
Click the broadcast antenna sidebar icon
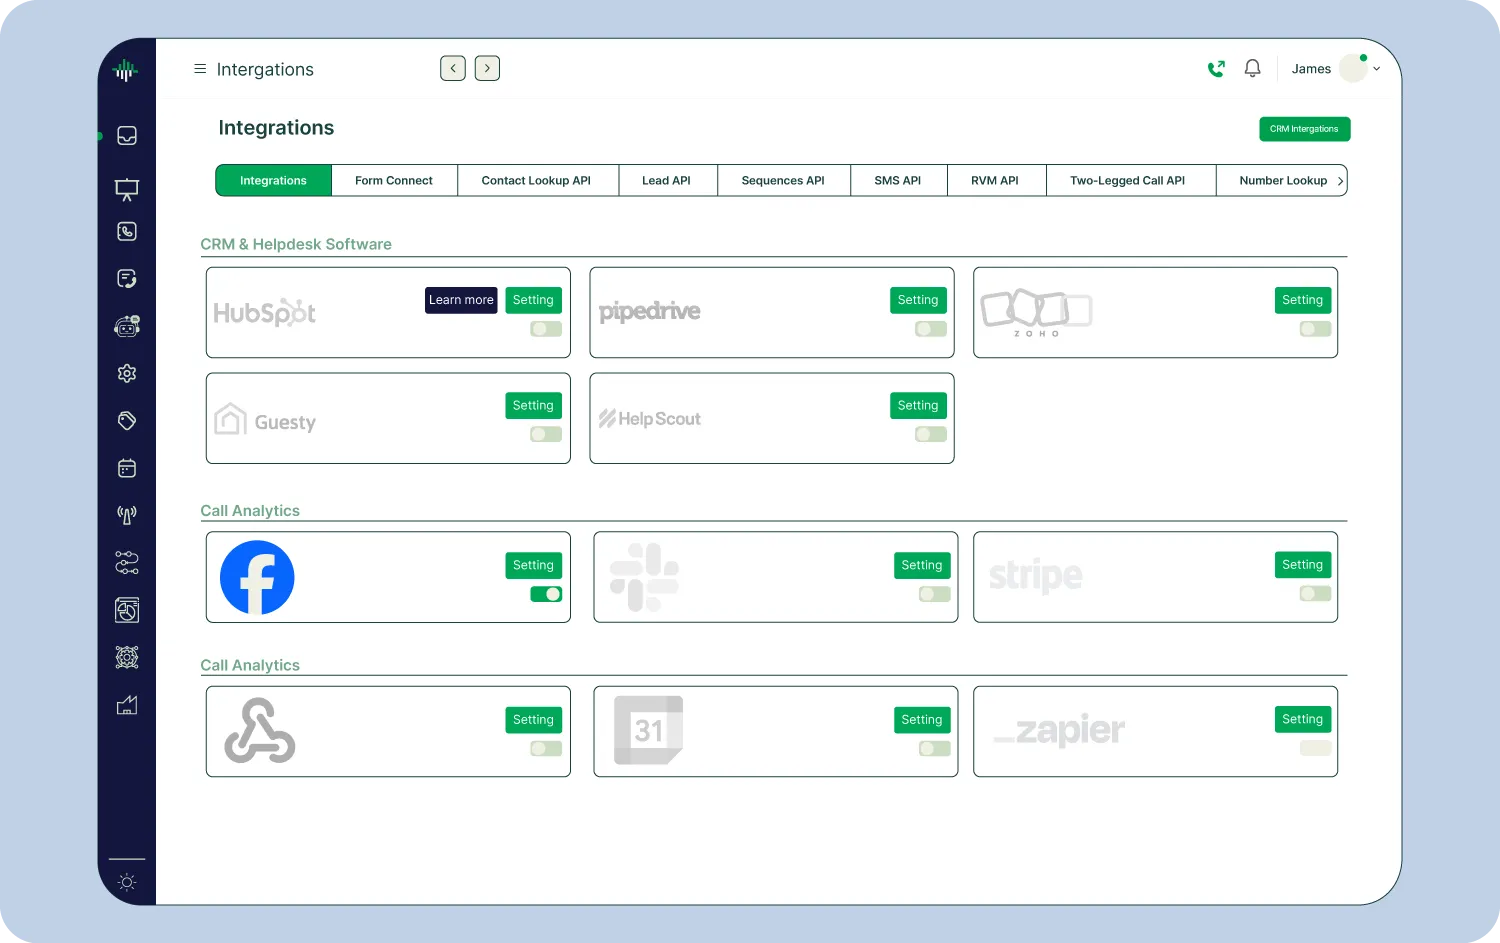pyautogui.click(x=127, y=515)
